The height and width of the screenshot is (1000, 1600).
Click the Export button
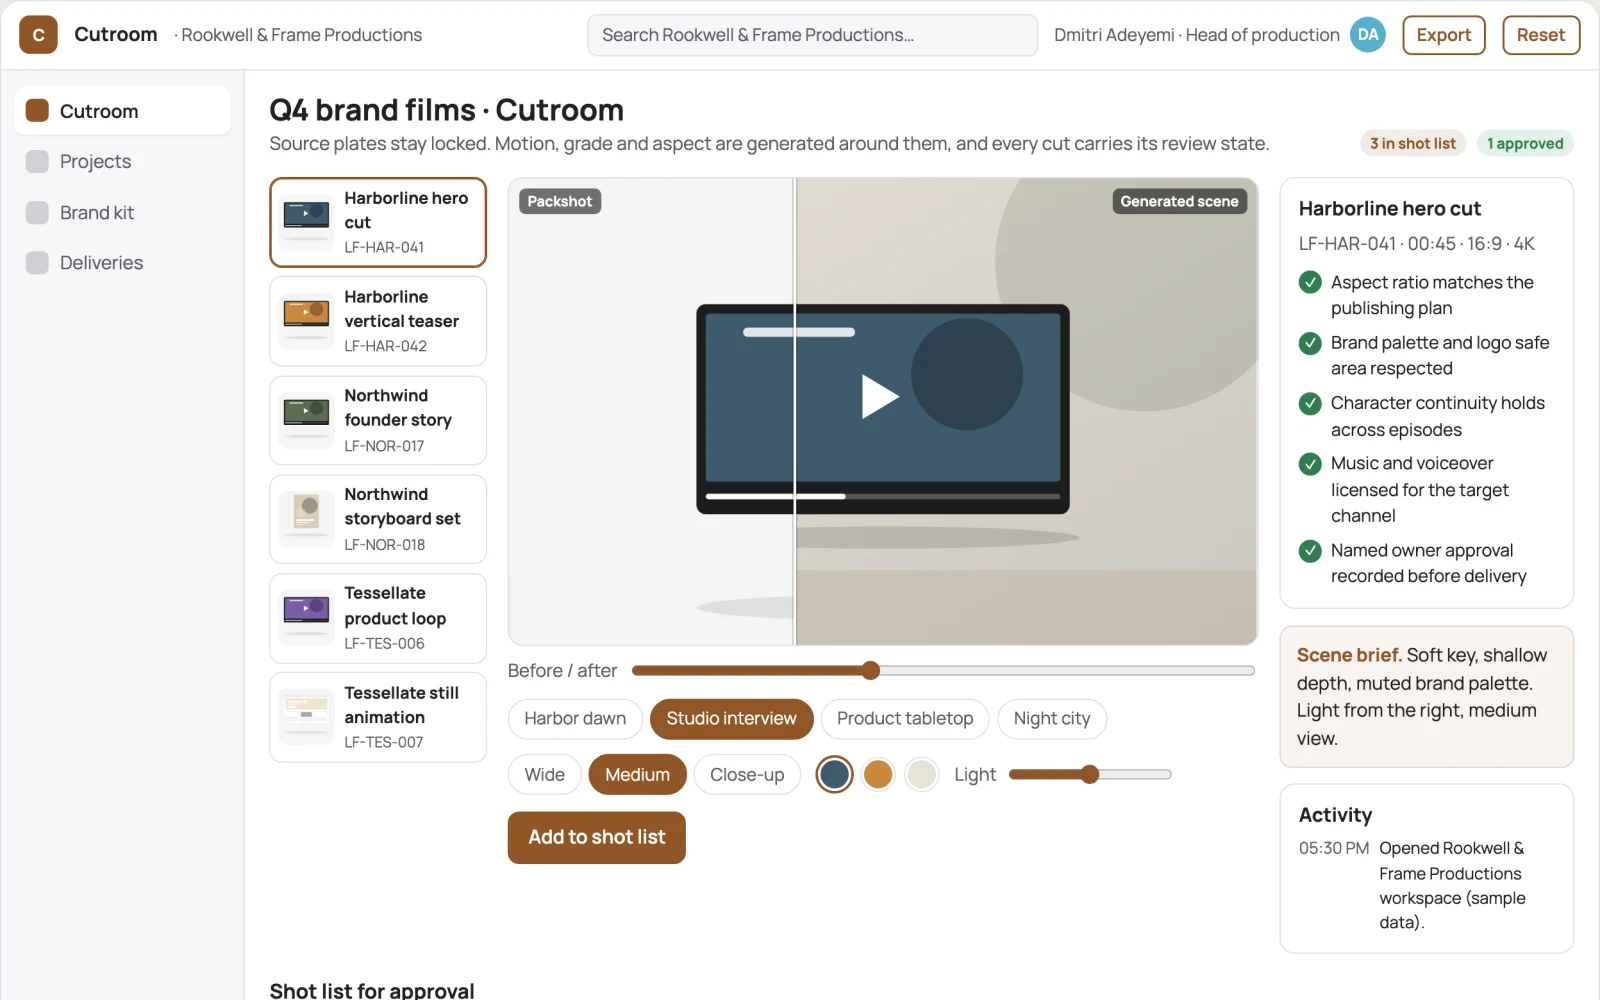[1443, 35]
